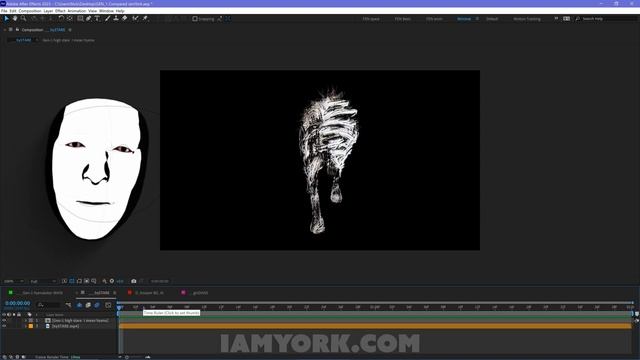Select the Pan Behind anchor point tool
Screen dimensions: 640x360
tap(70, 18)
